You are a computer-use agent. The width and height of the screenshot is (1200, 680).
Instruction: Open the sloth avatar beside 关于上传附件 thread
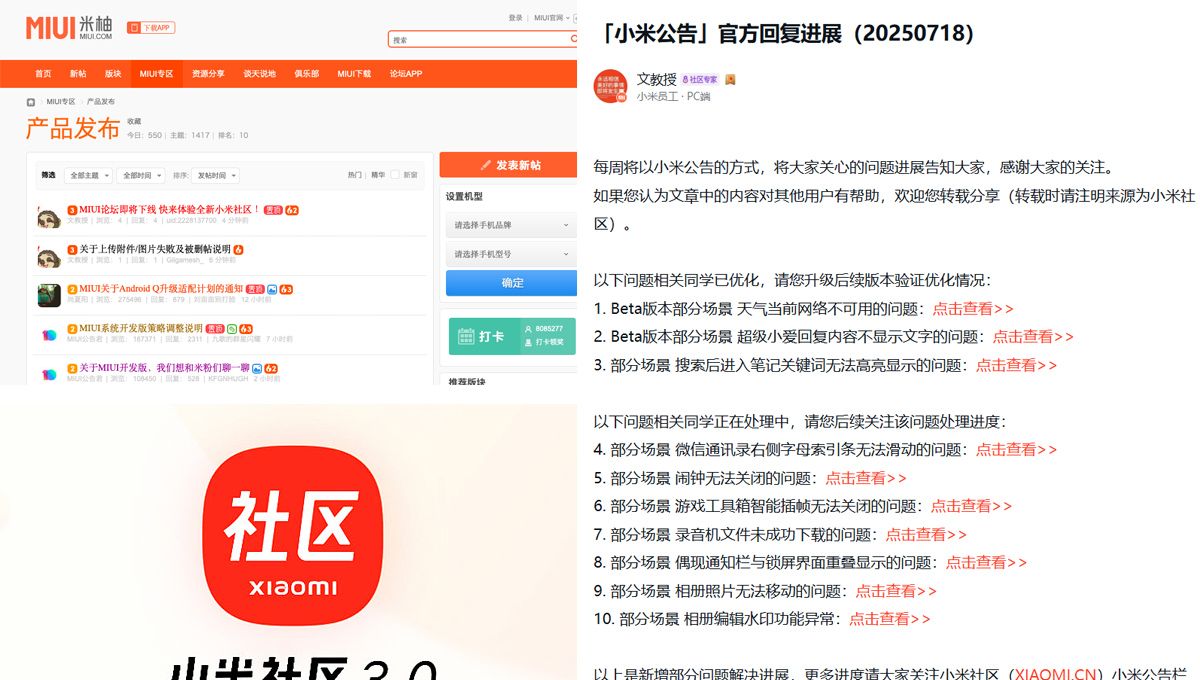pos(49,255)
